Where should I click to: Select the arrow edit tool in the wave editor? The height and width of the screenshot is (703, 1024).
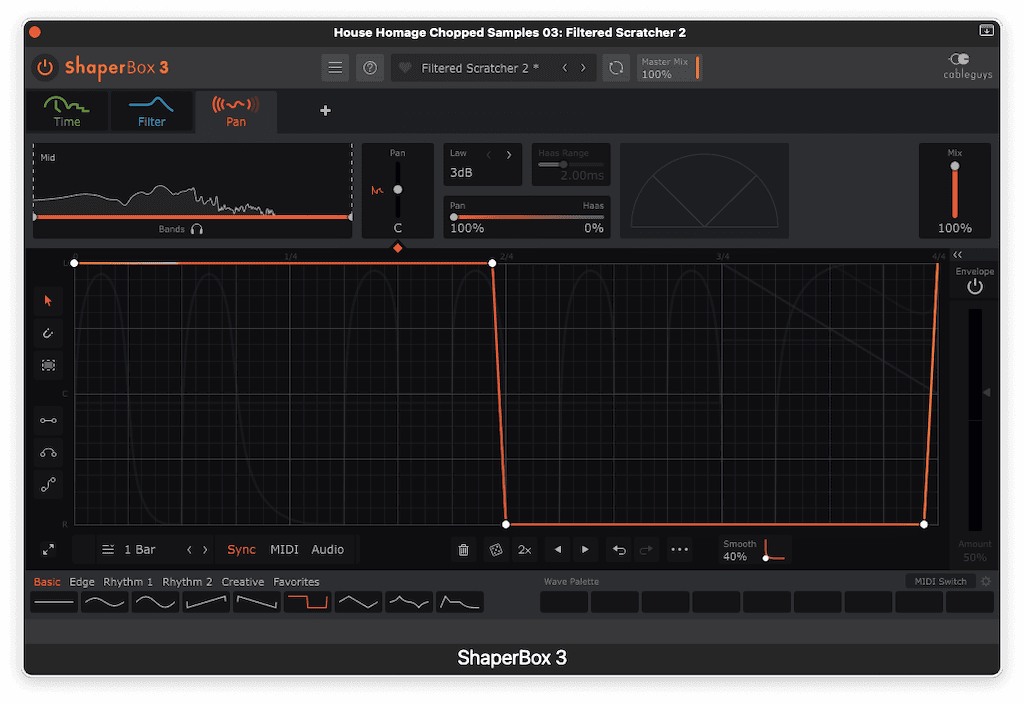pos(47,300)
